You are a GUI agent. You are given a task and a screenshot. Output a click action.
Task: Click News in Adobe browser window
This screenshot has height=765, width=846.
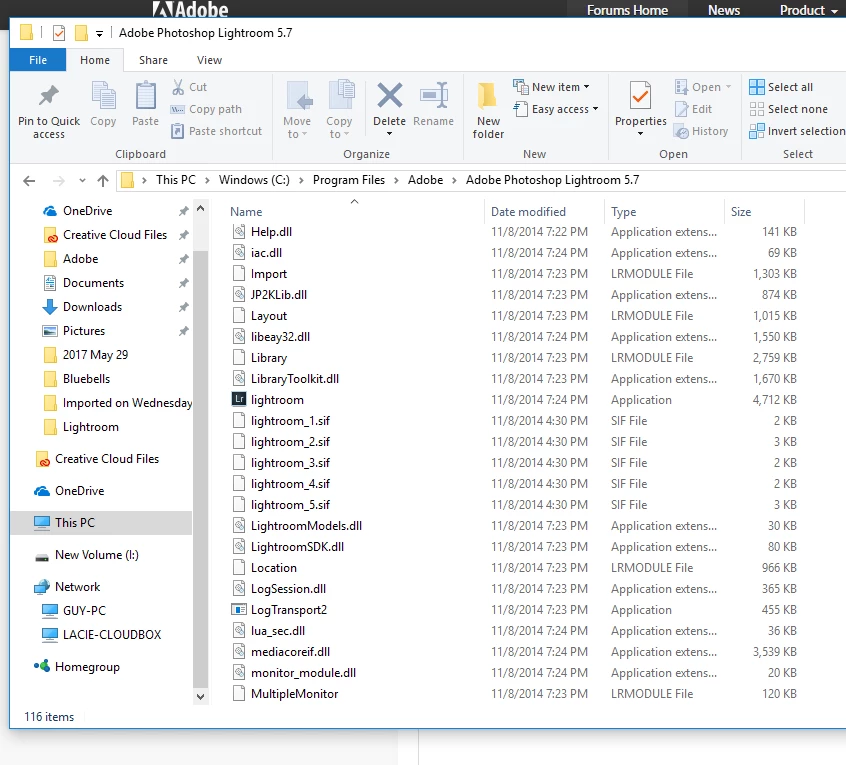724,10
